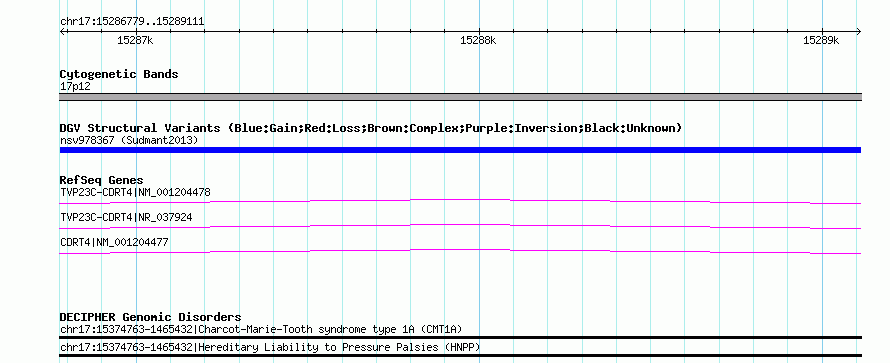Click the black bar under the CMT1A label
Image resolution: width=890 pixels, height=363 pixels.
460,337
